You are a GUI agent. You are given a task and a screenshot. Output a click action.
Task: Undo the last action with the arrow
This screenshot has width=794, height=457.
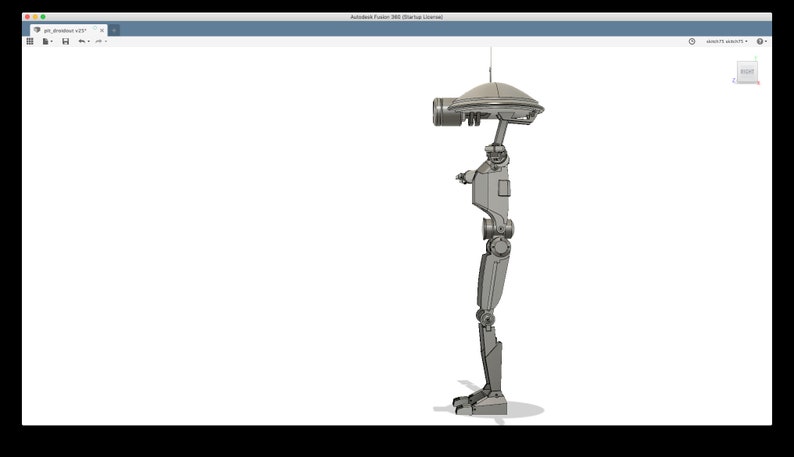[x=82, y=42]
